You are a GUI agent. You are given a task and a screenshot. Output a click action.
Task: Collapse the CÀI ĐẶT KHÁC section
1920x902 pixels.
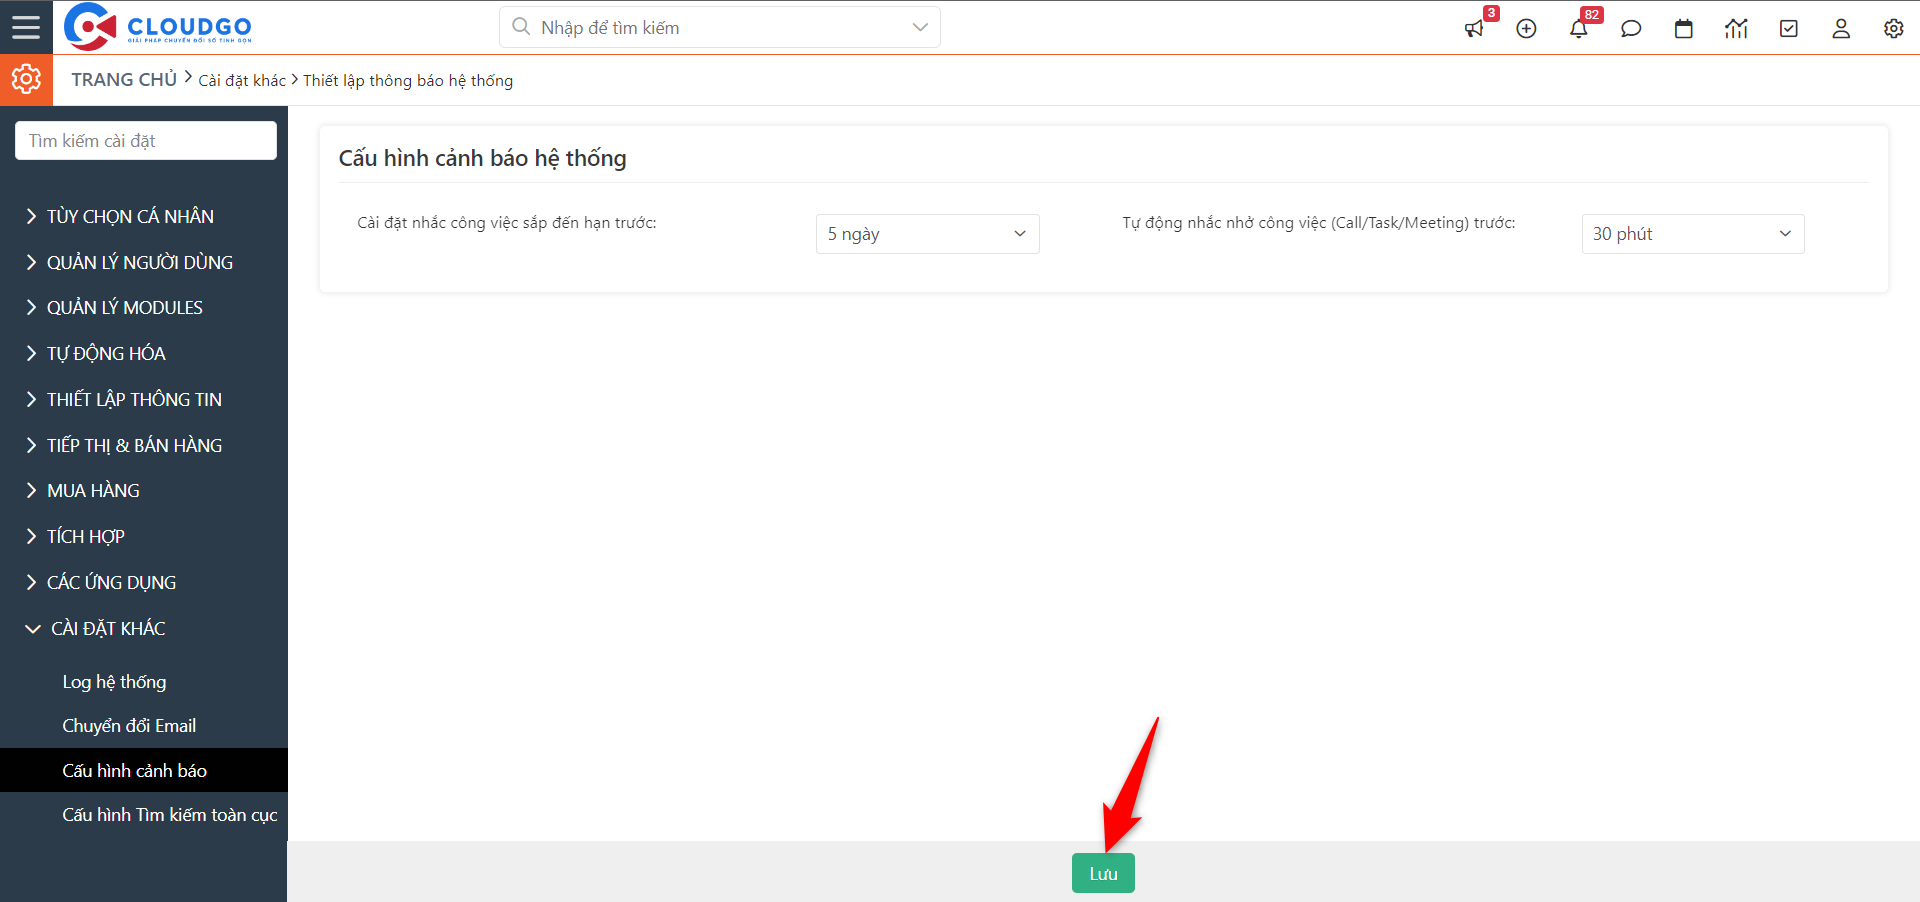coord(107,628)
